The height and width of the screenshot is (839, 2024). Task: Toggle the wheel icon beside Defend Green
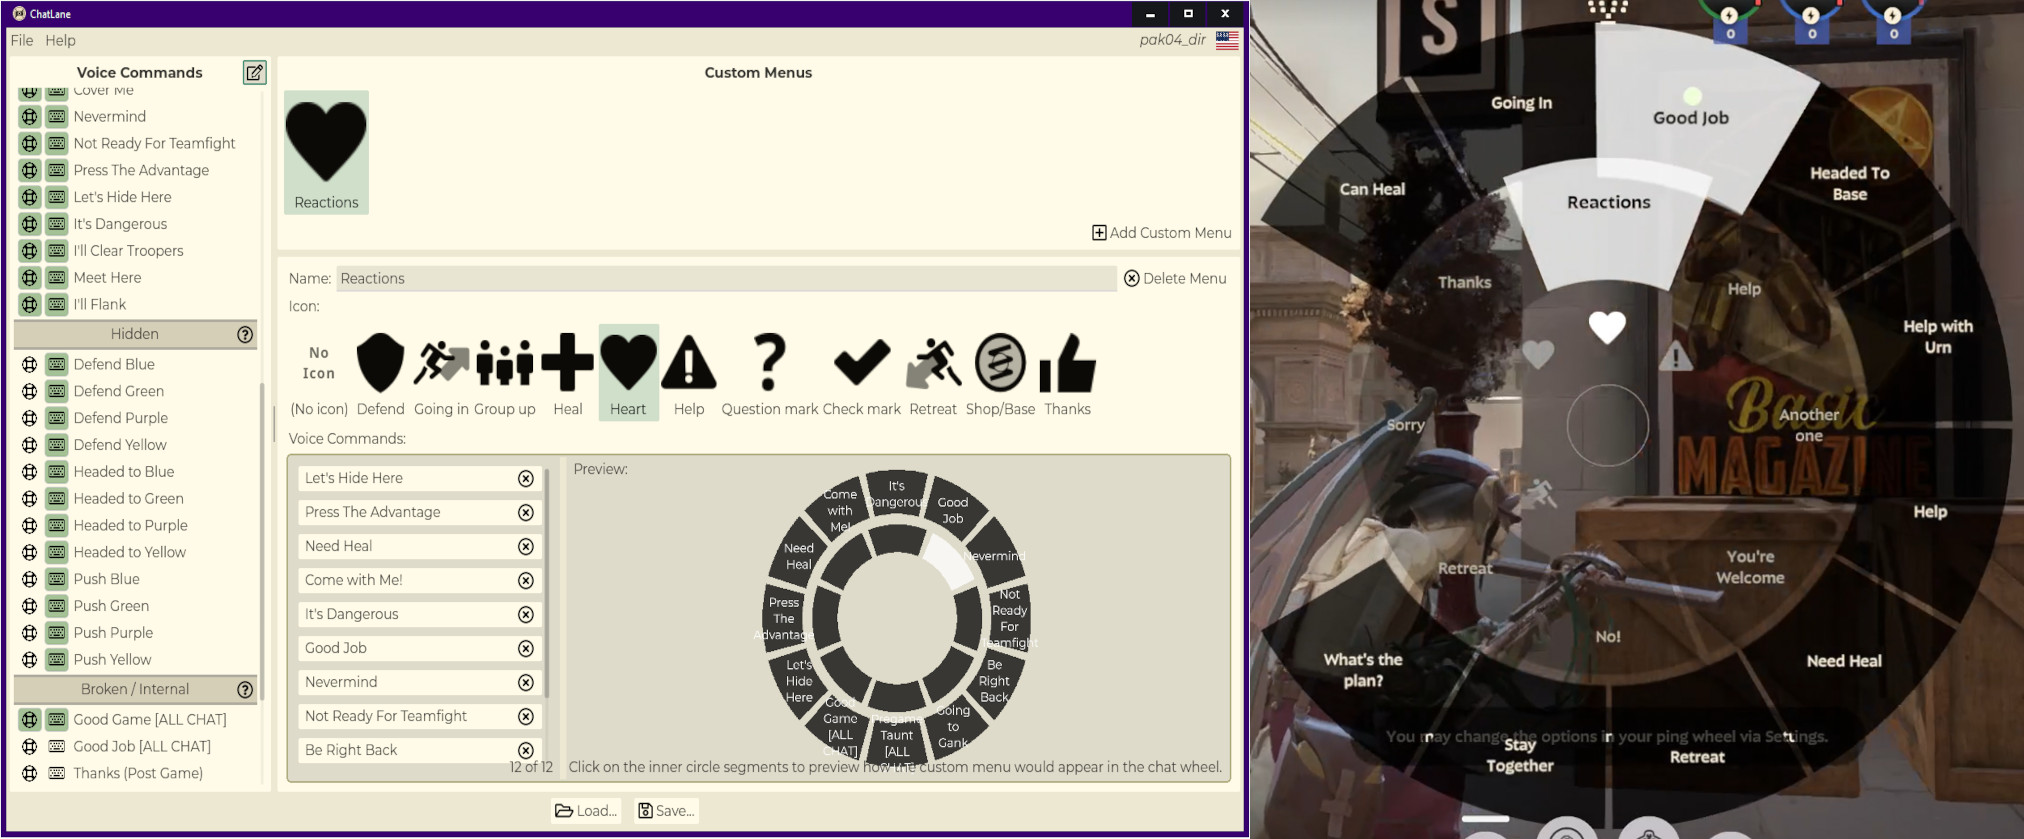click(x=30, y=392)
